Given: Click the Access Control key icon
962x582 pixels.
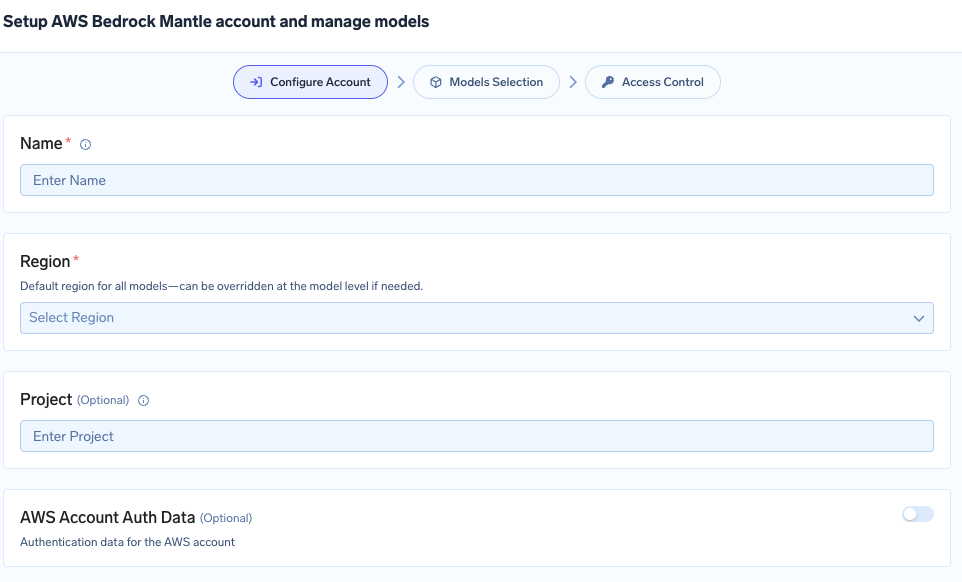Looking at the screenshot, I should pyautogui.click(x=608, y=82).
